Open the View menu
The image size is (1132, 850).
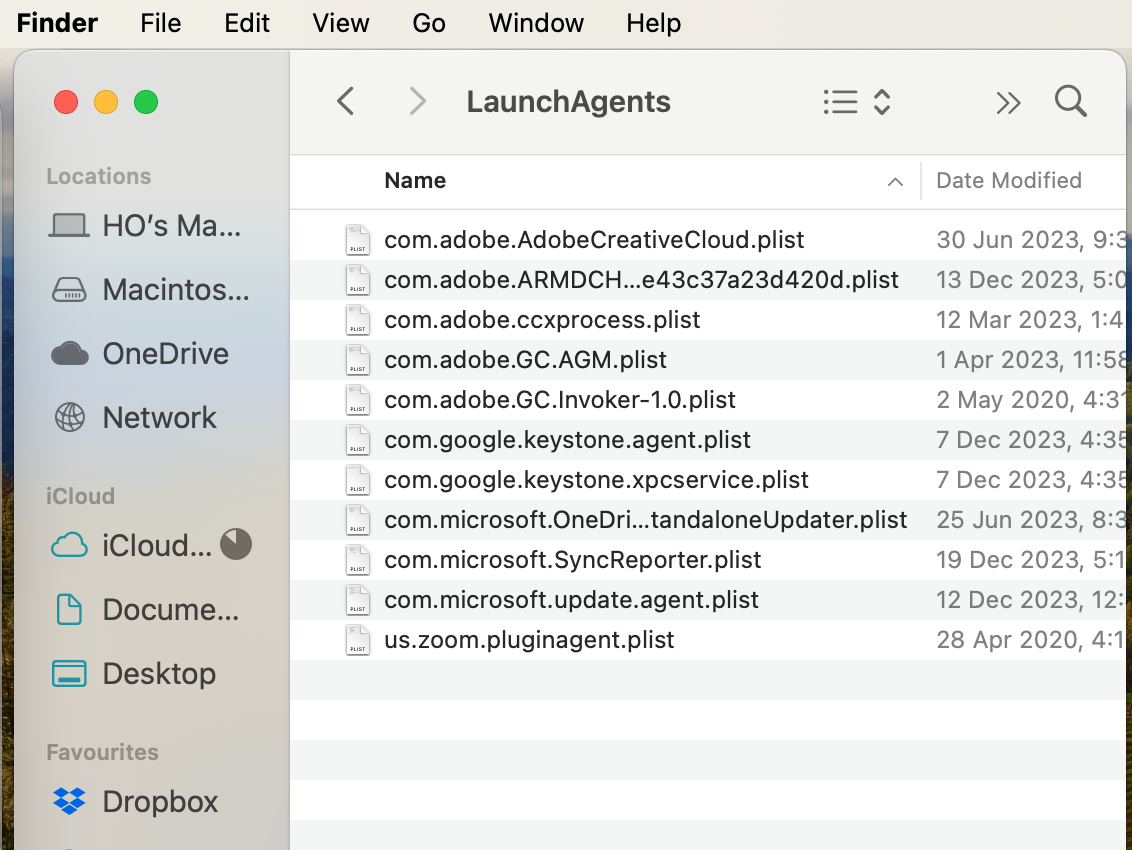point(341,23)
